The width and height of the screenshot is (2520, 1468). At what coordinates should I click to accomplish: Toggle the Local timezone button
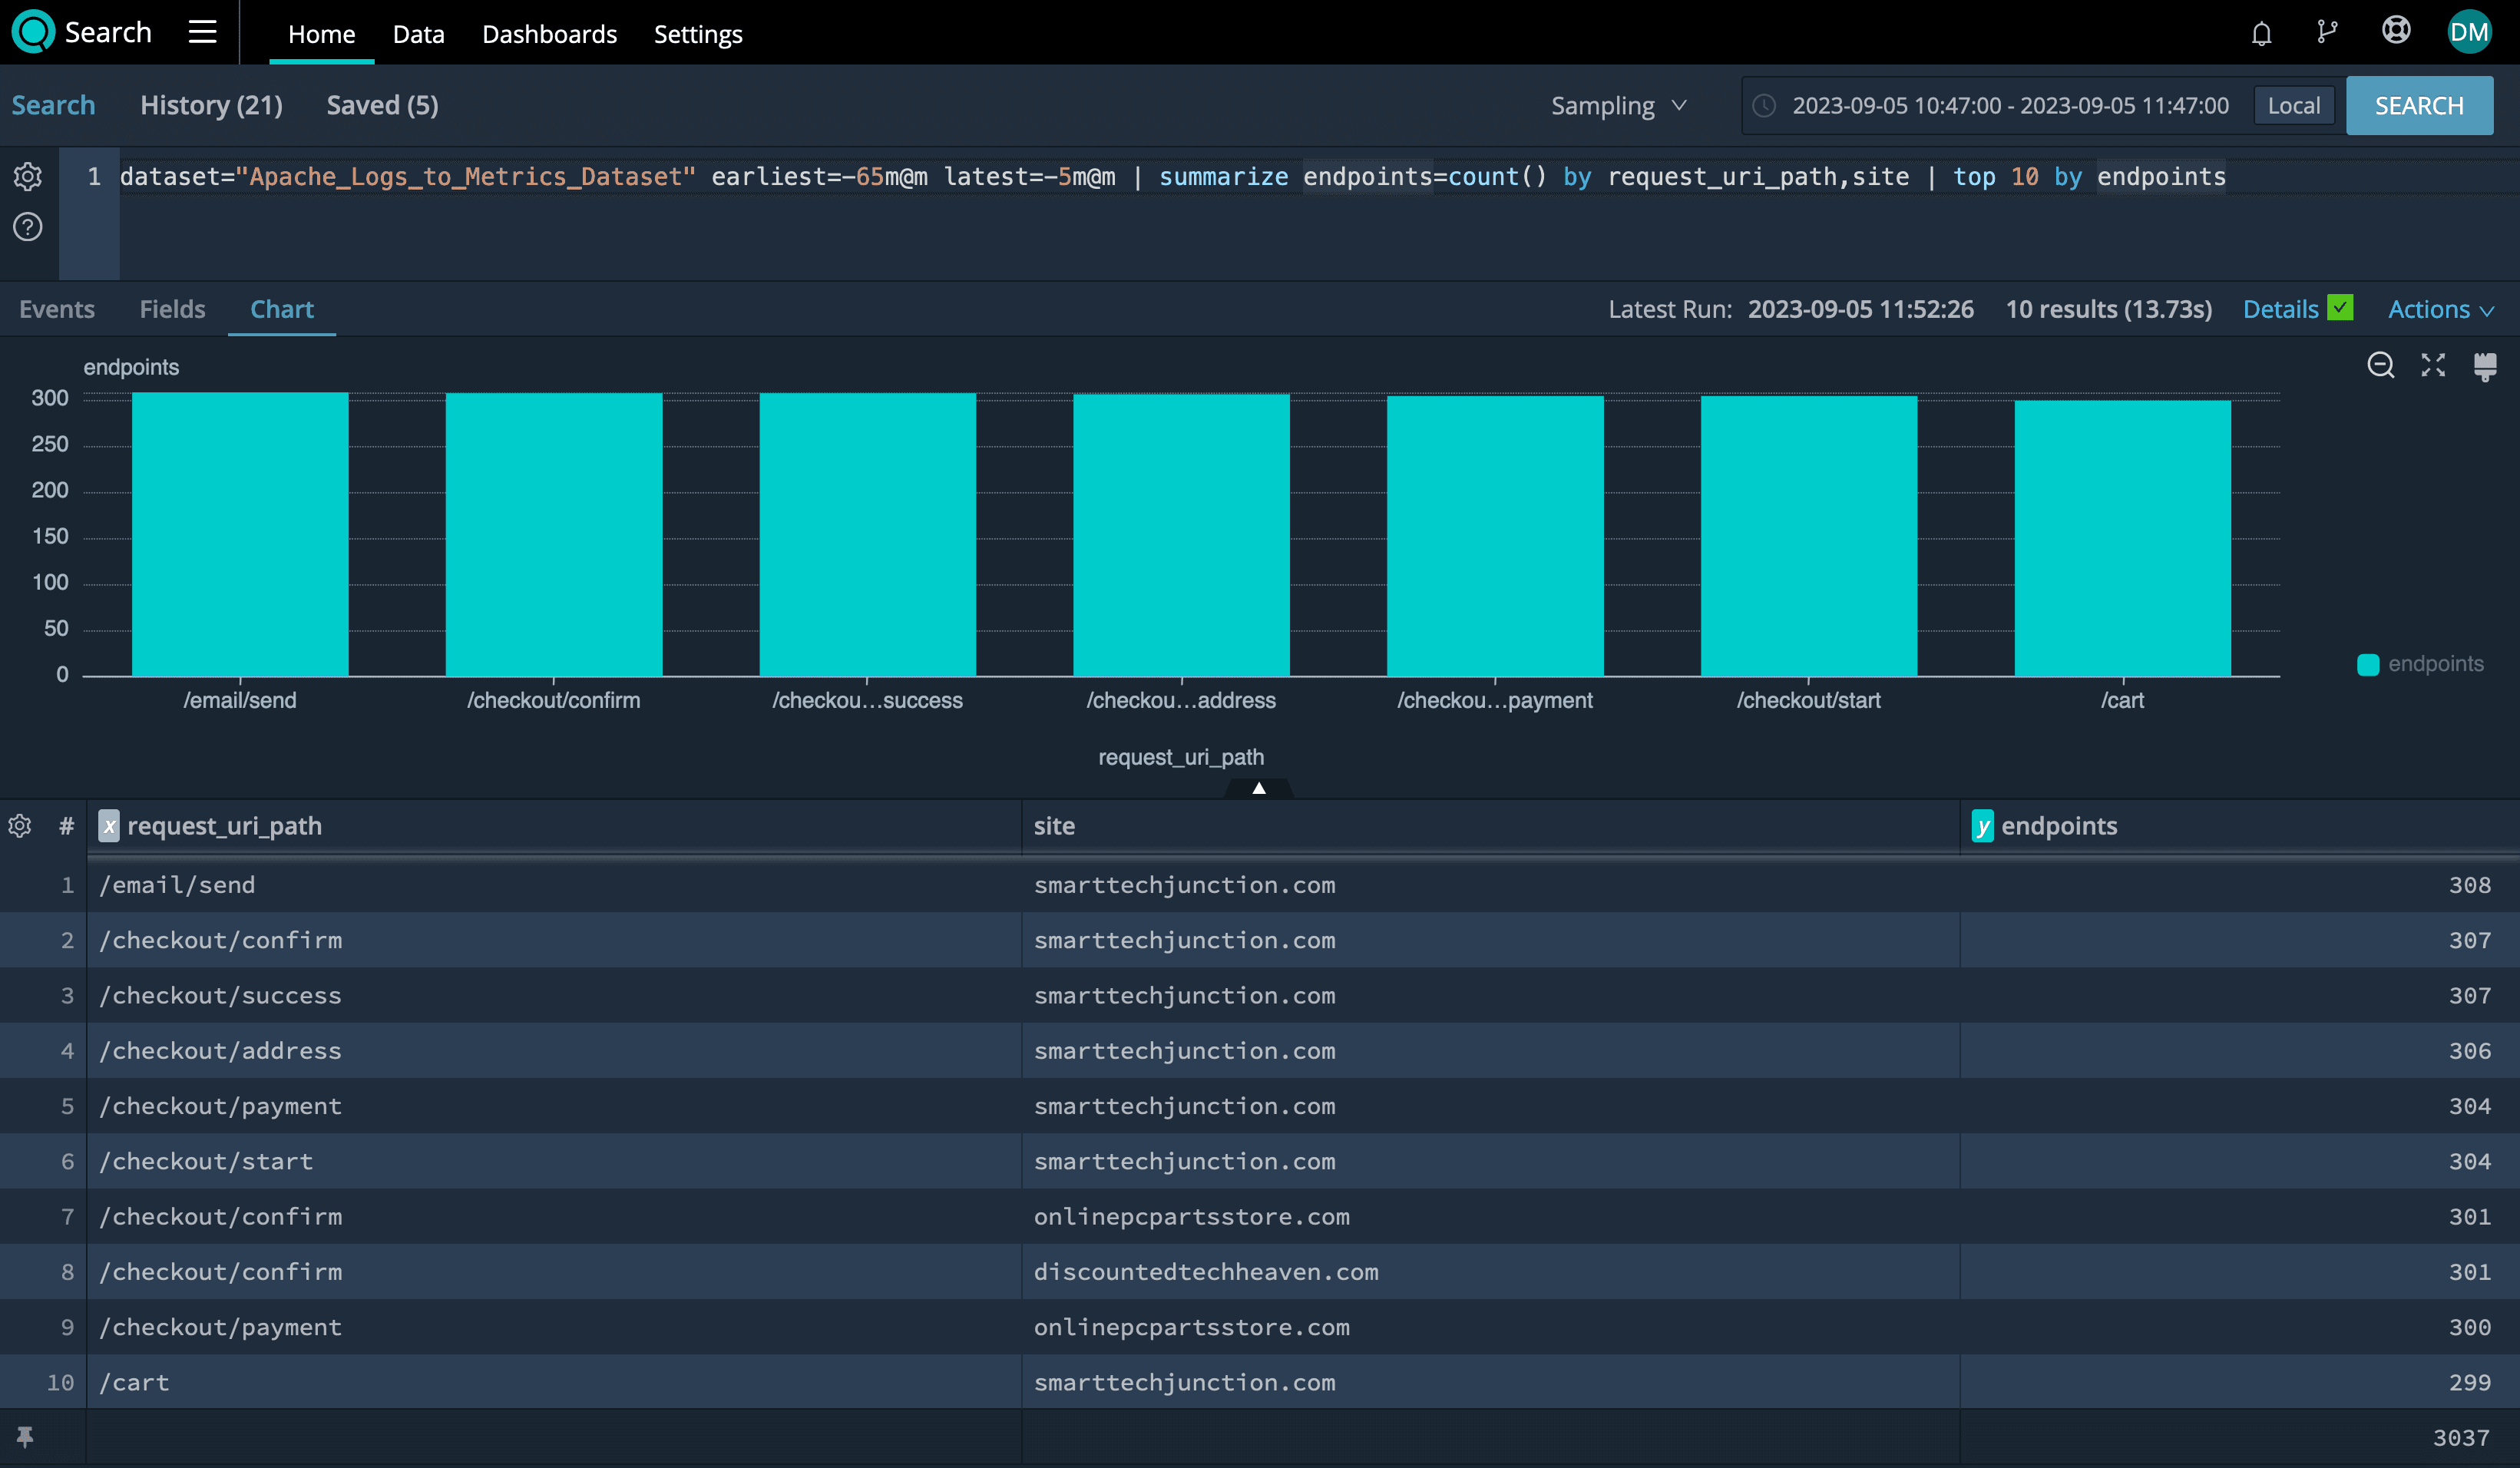(2293, 106)
